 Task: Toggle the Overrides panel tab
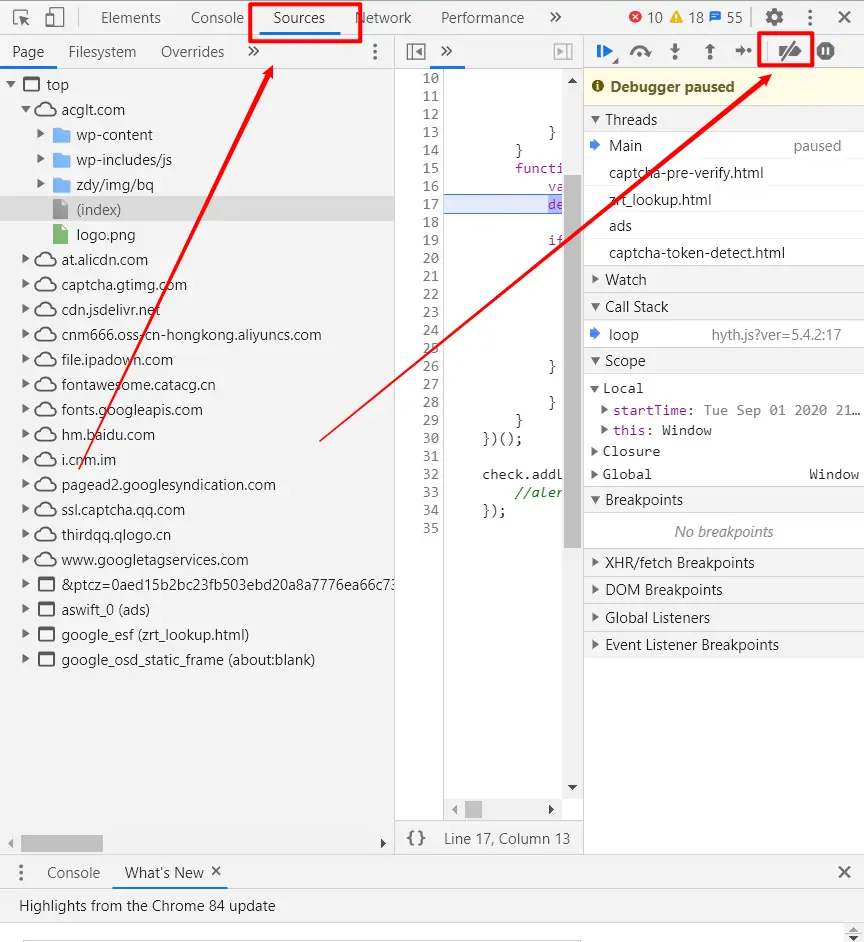(x=192, y=51)
